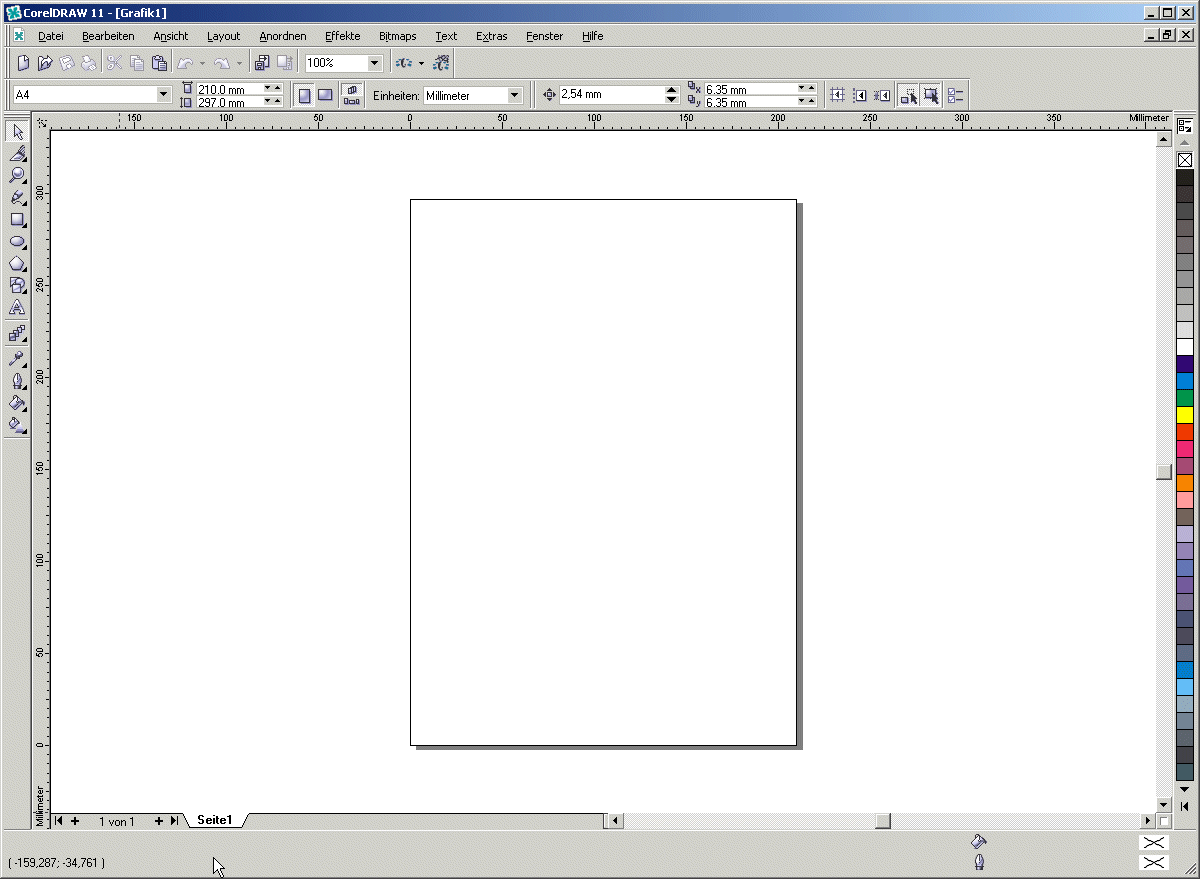Select the Eyedropper tool
Image resolution: width=1200 pixels, height=879 pixels.
click(x=17, y=358)
